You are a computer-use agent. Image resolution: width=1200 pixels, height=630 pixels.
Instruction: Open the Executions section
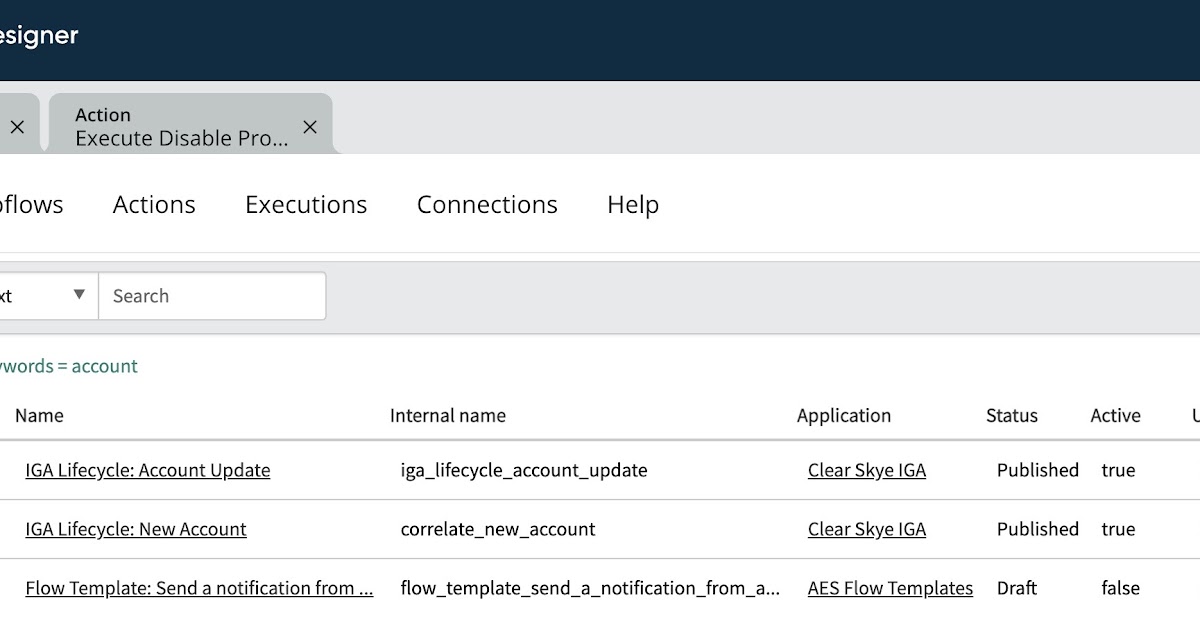(x=306, y=204)
